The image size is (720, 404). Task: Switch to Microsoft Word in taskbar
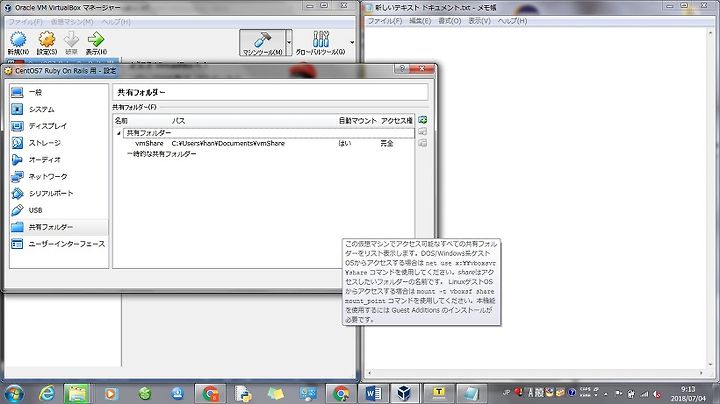[374, 393]
